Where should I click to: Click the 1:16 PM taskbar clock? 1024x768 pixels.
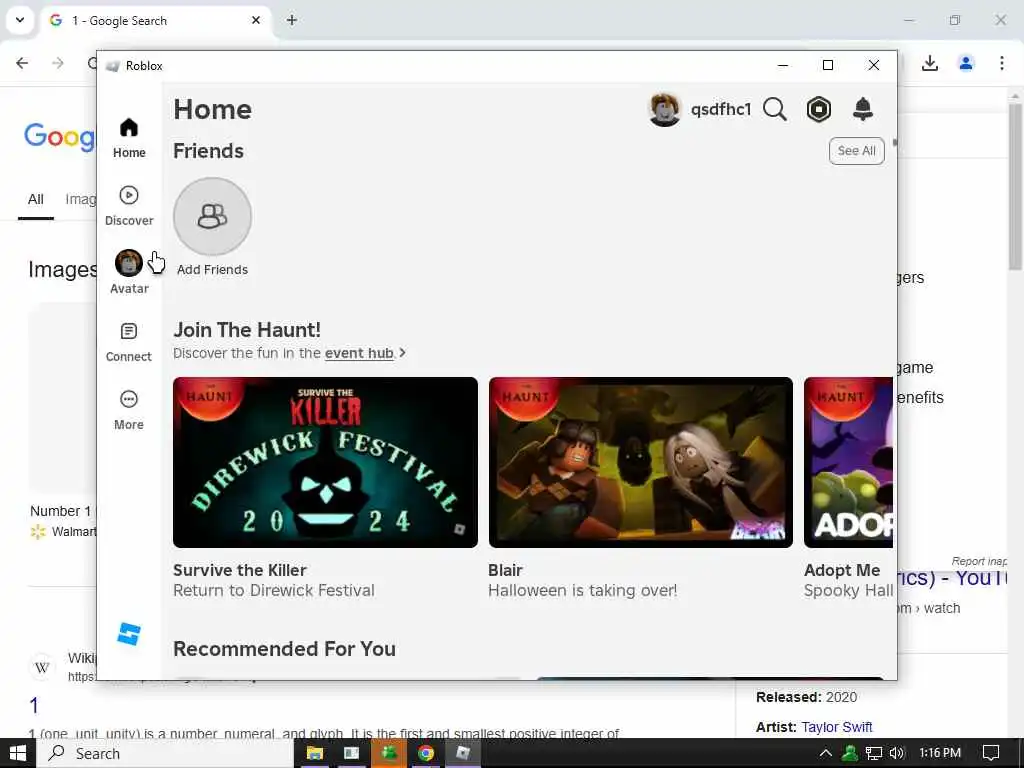click(x=940, y=753)
